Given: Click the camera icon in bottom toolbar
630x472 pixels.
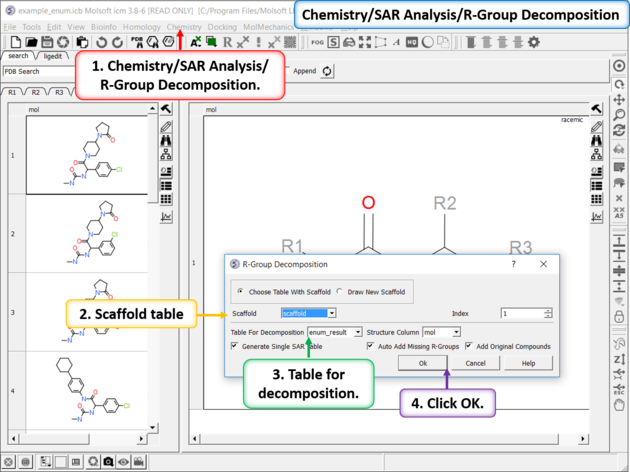Looking at the screenshot, I should coord(108,463).
